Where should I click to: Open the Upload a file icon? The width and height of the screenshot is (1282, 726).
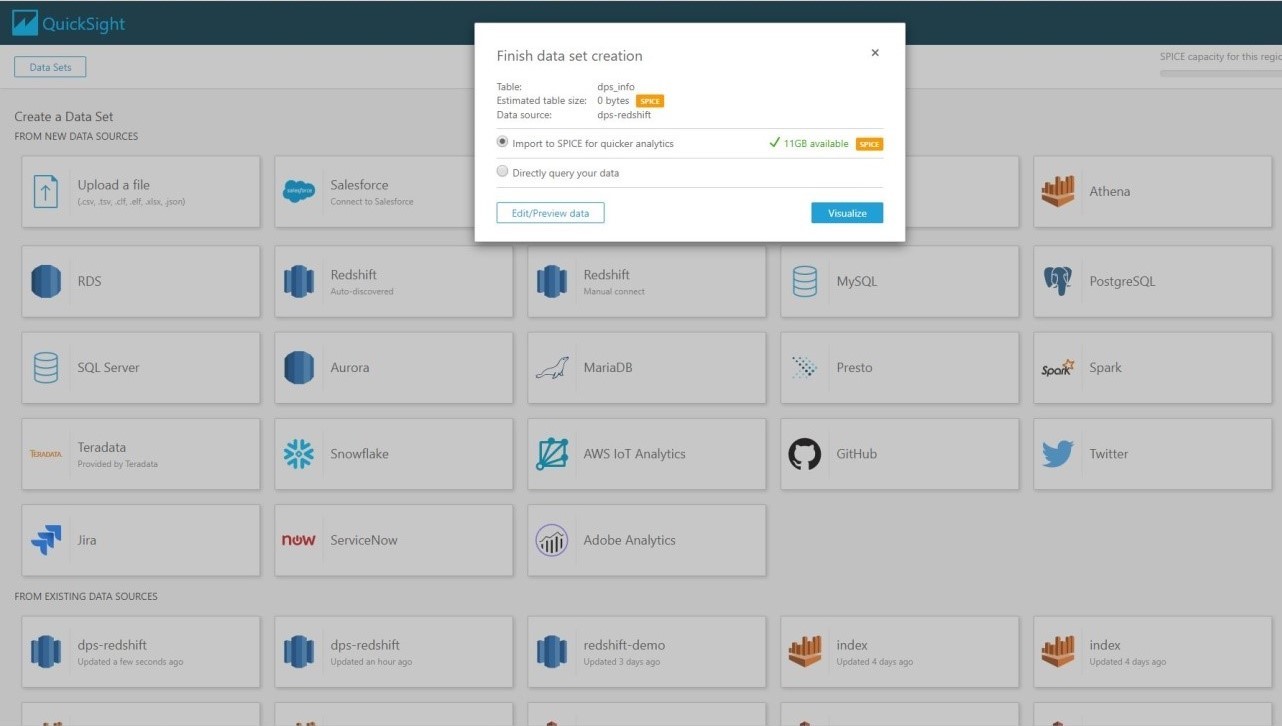click(46, 191)
